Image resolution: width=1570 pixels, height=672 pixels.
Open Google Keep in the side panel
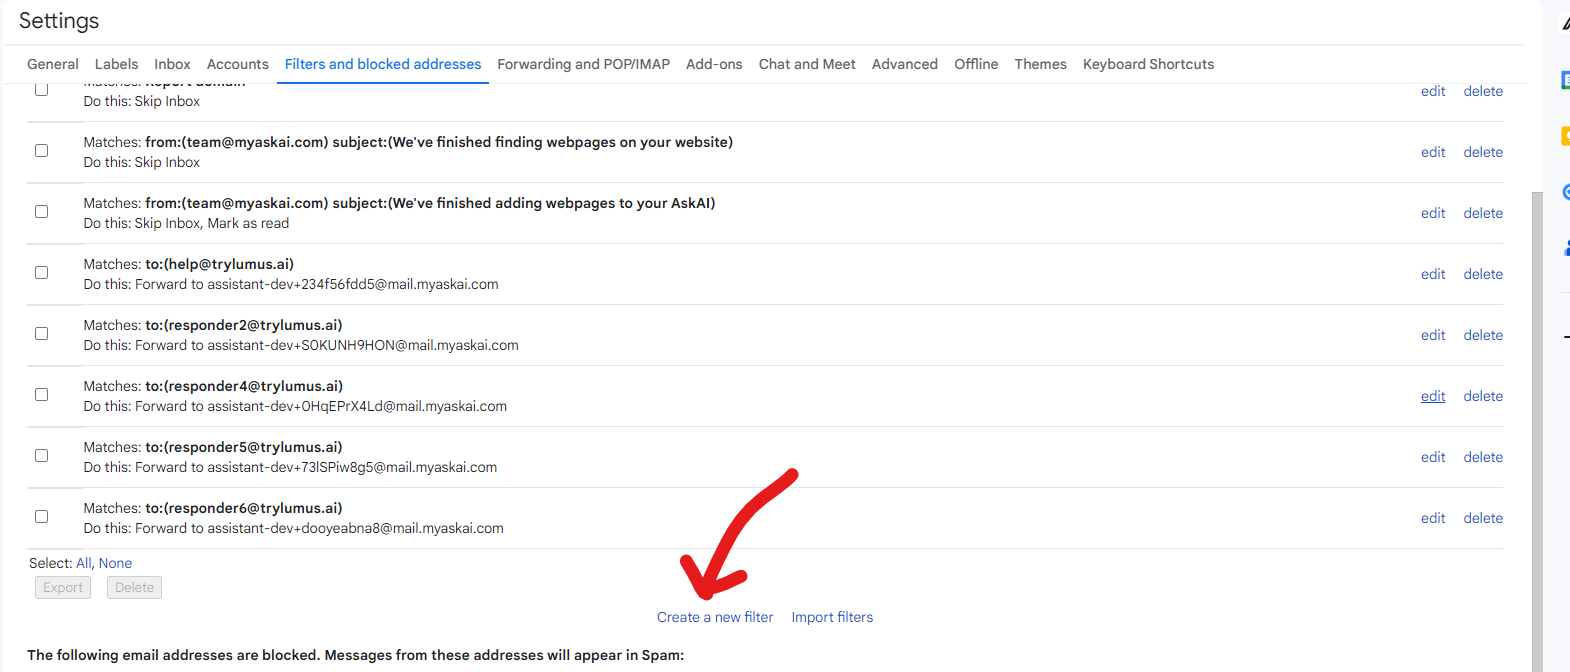[1565, 136]
